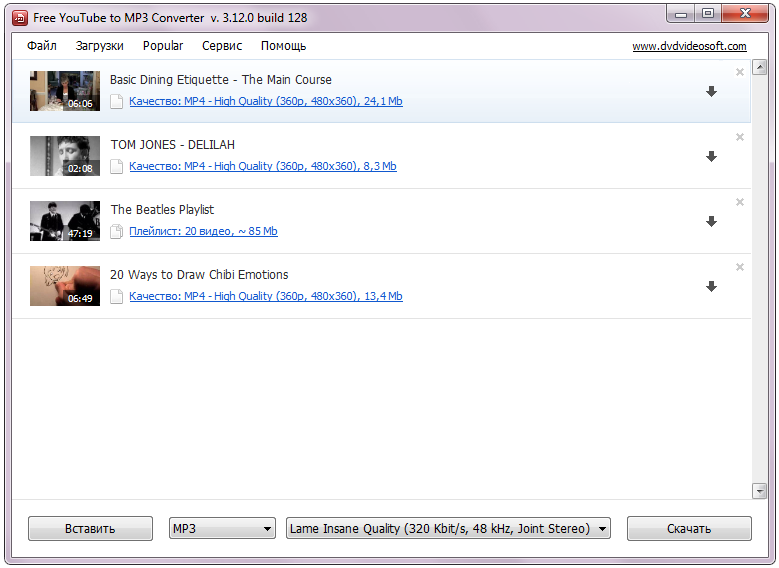Select title text '20 Ways to Draw Chibi Emotions'
Viewport: 779px width, 568px height.
[199, 275]
